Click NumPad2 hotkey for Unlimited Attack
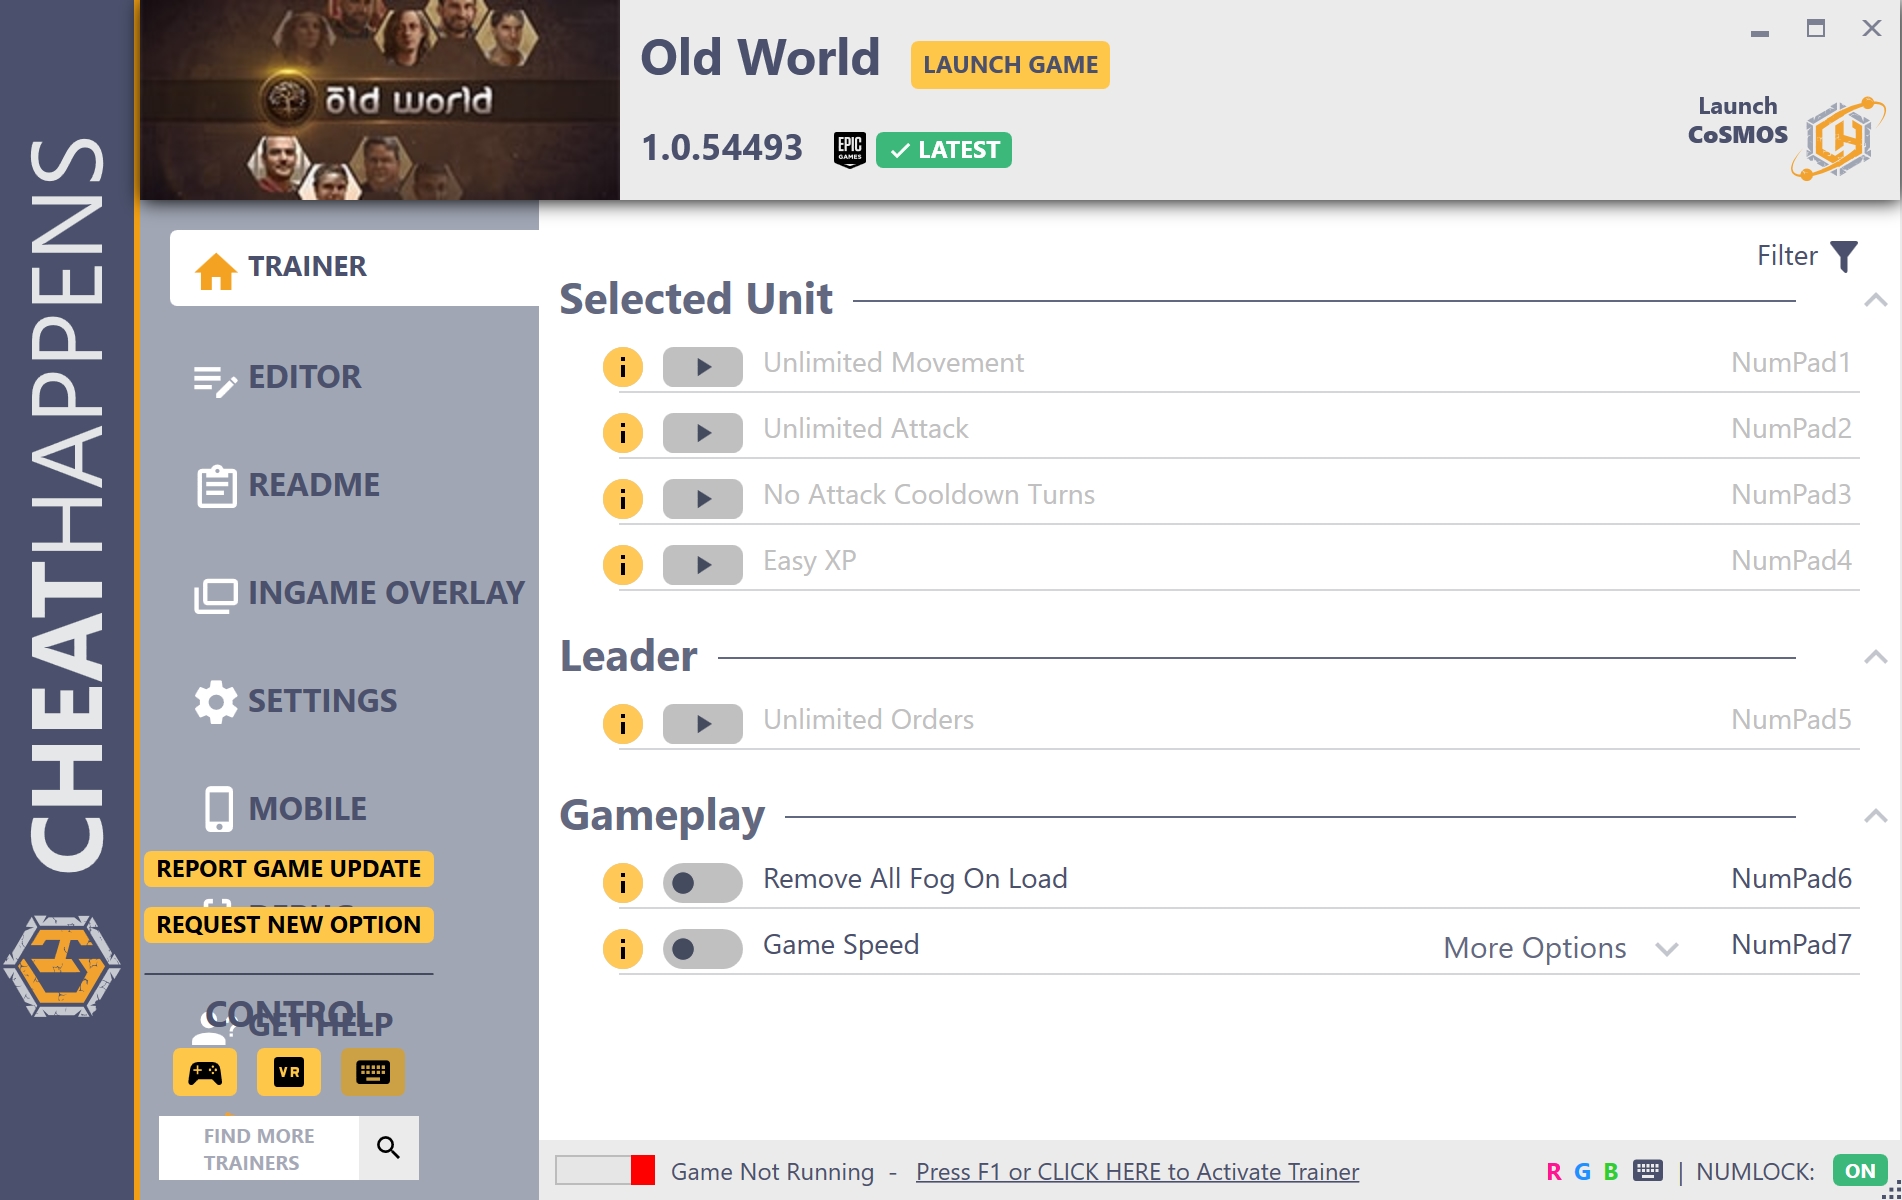The image size is (1902, 1200). [1791, 429]
